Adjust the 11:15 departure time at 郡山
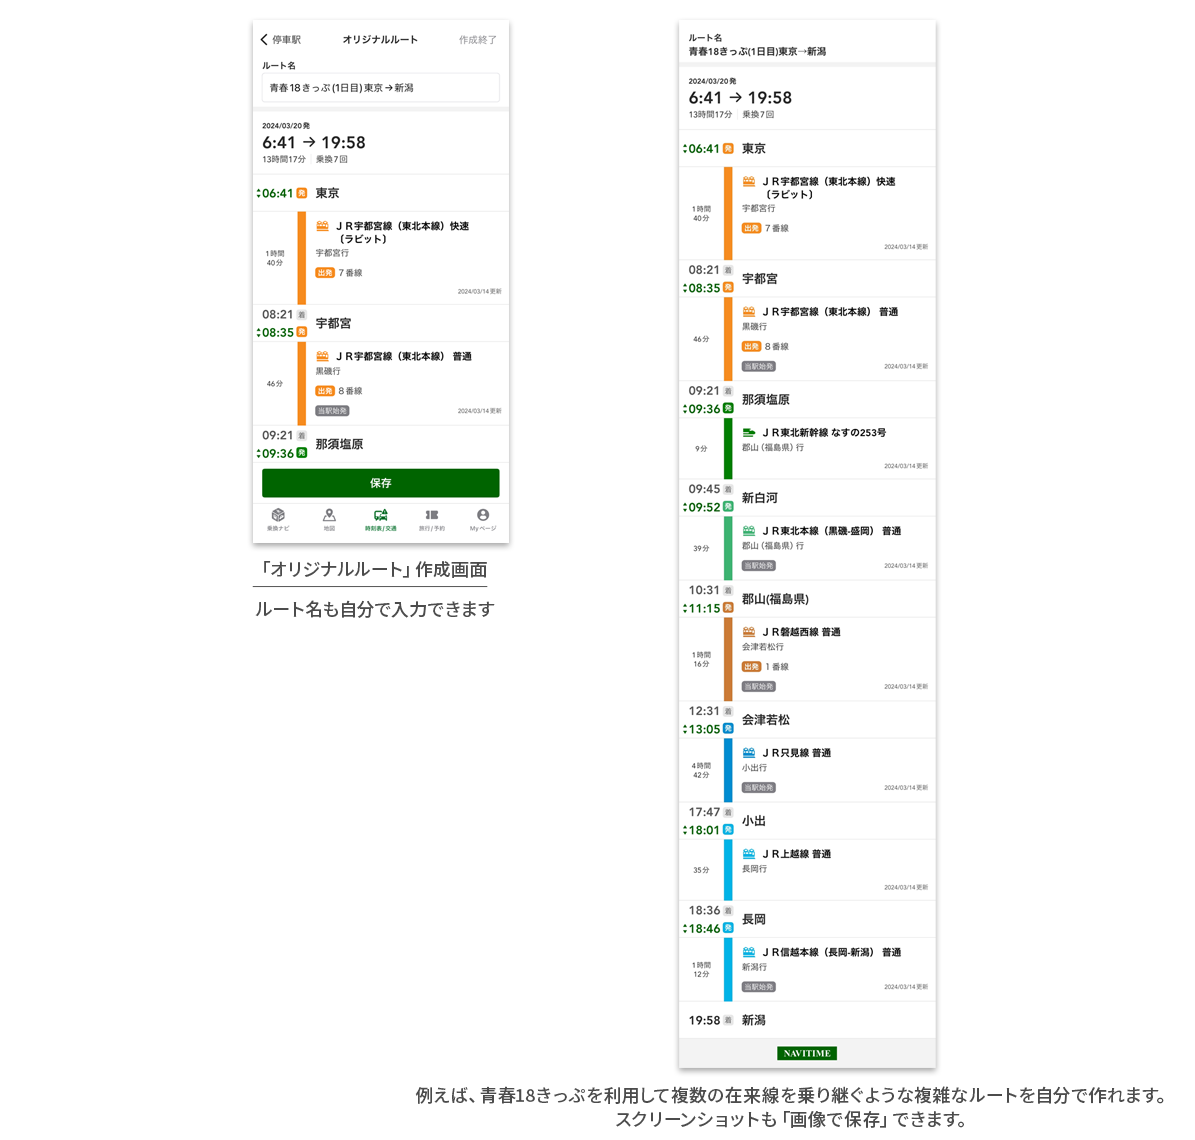 click(704, 608)
